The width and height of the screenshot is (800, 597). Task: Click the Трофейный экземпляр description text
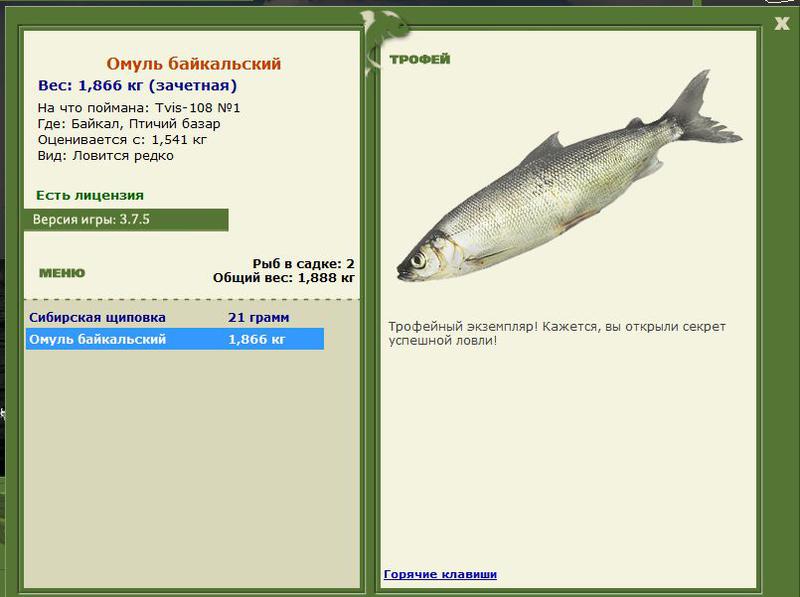557,333
